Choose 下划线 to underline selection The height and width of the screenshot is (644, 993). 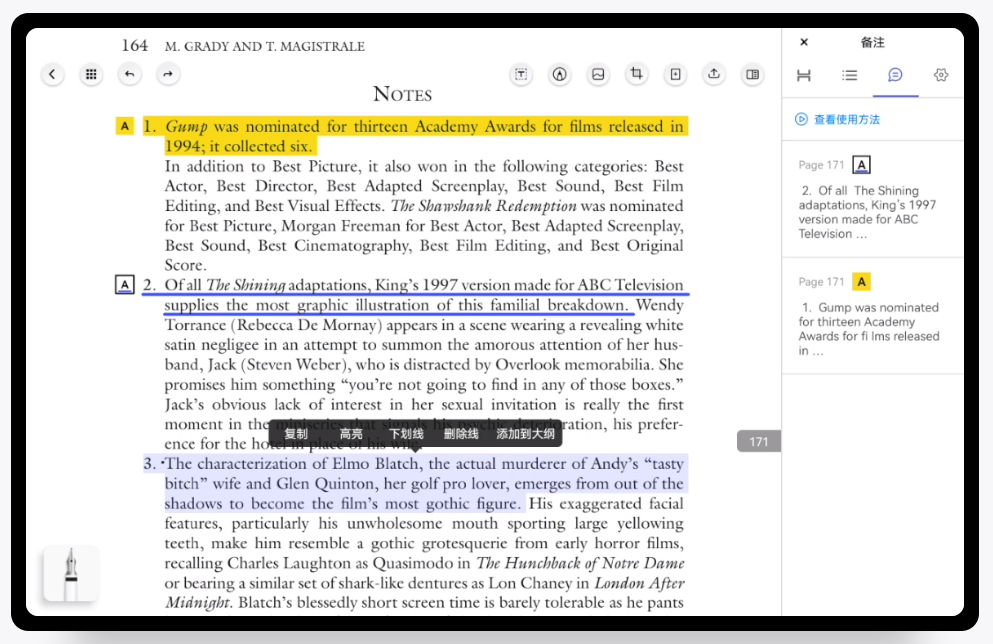pyautogui.click(x=406, y=434)
